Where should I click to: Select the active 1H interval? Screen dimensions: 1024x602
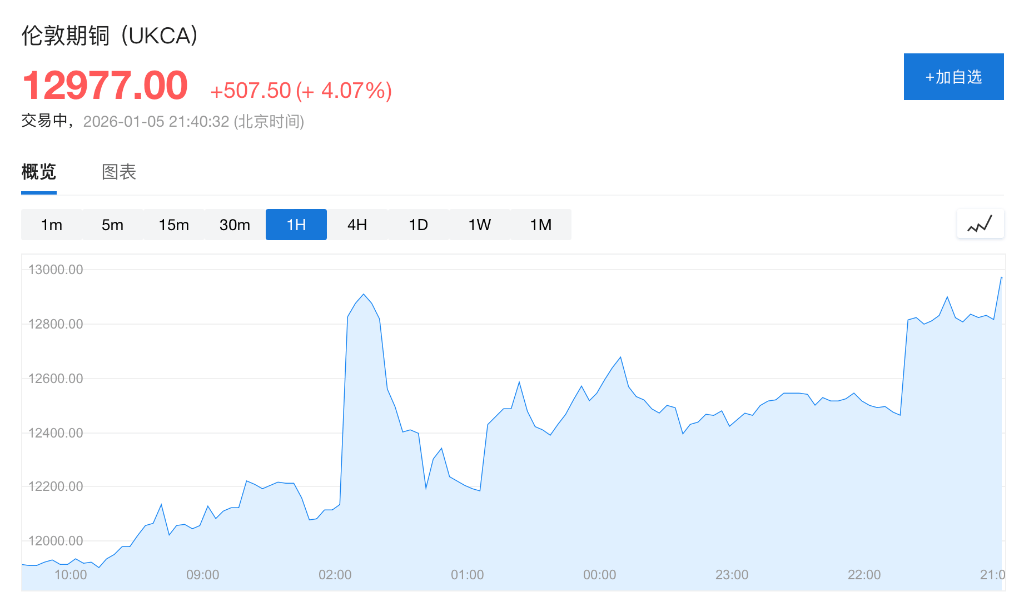pyautogui.click(x=296, y=225)
